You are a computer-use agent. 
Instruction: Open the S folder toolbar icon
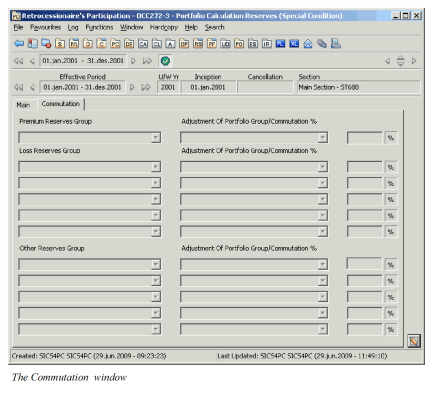(60, 44)
